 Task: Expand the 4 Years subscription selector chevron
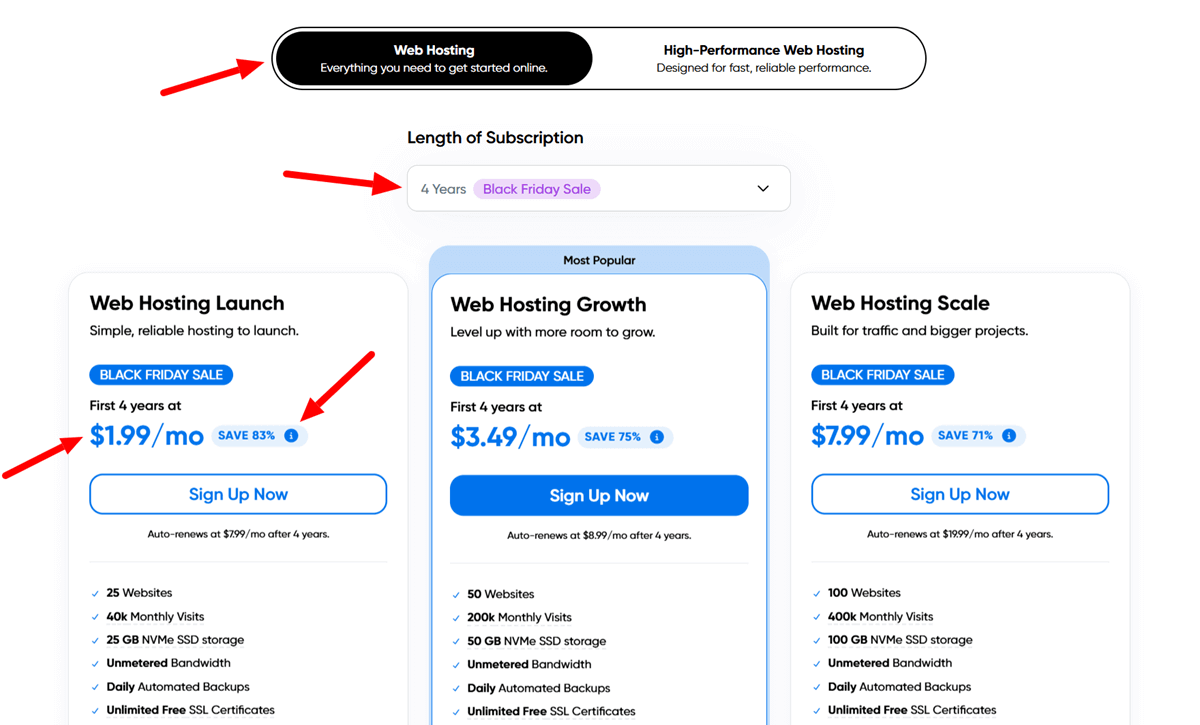(x=762, y=188)
